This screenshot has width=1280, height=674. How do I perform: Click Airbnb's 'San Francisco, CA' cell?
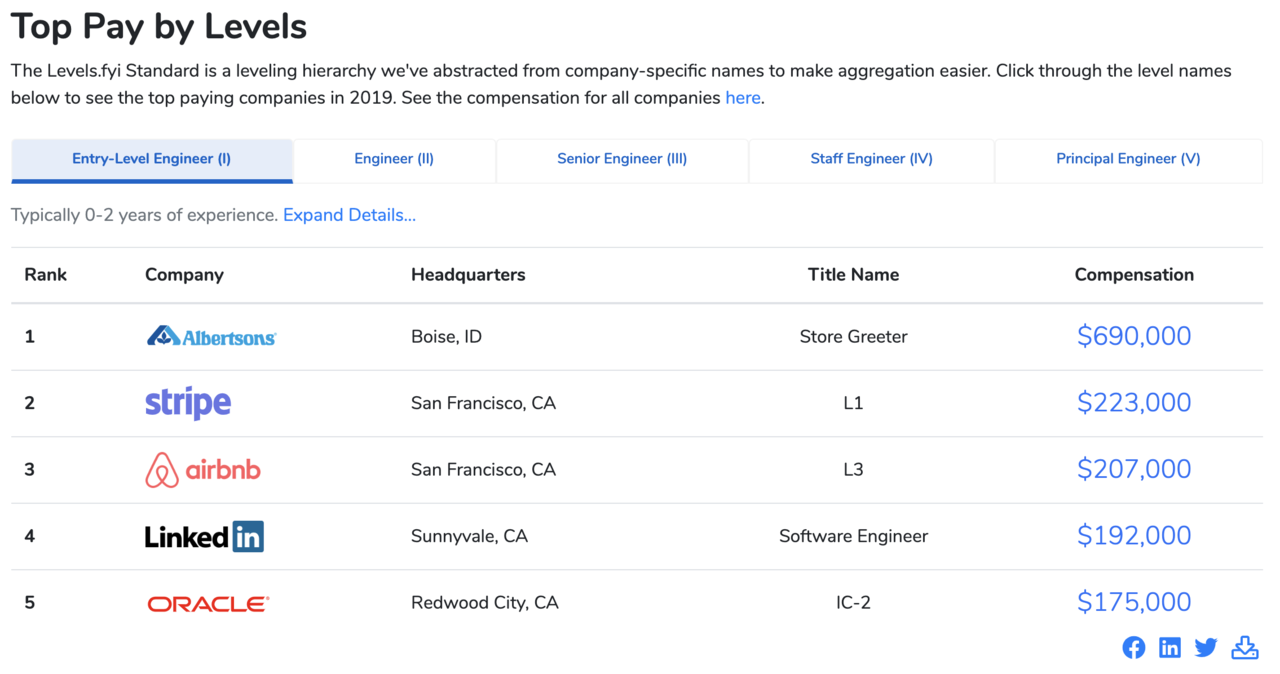[x=483, y=470]
